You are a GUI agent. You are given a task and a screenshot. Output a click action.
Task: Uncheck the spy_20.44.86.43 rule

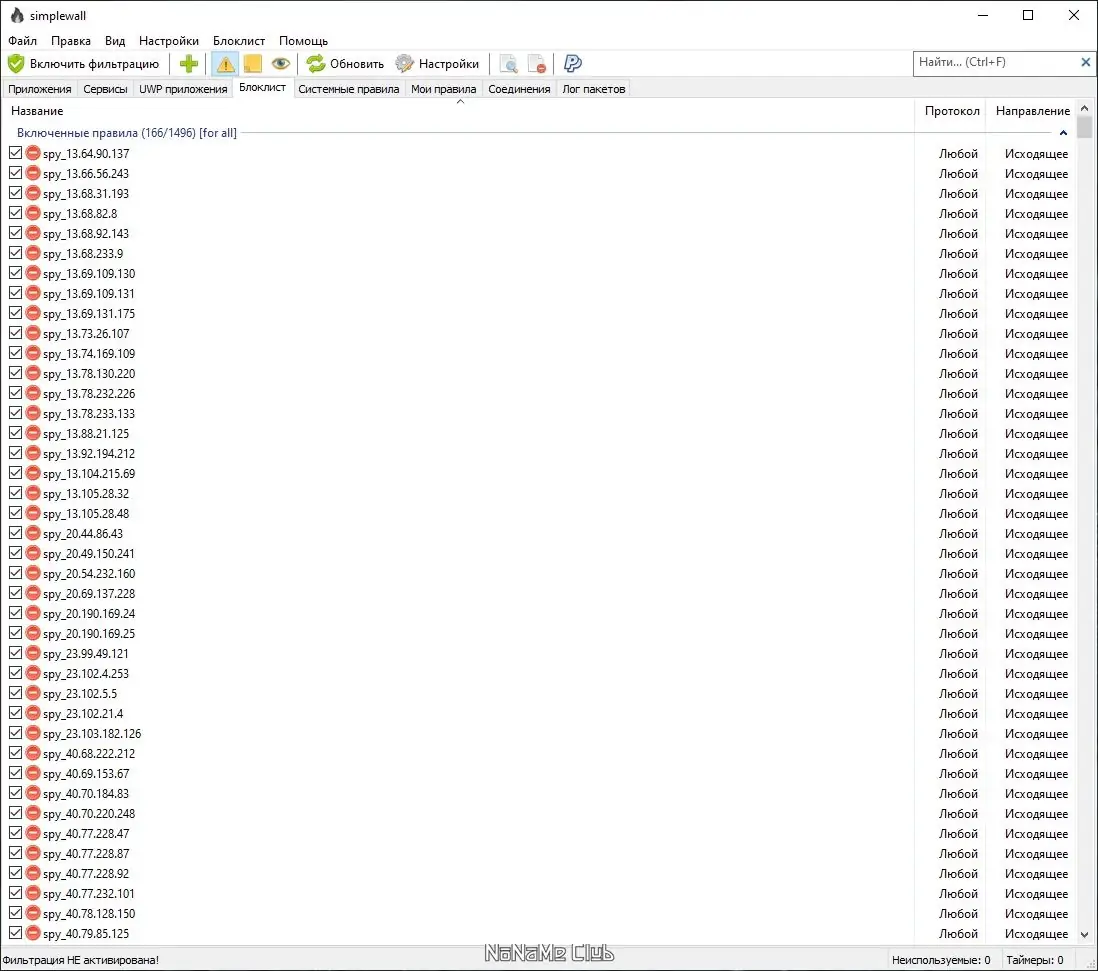point(15,533)
